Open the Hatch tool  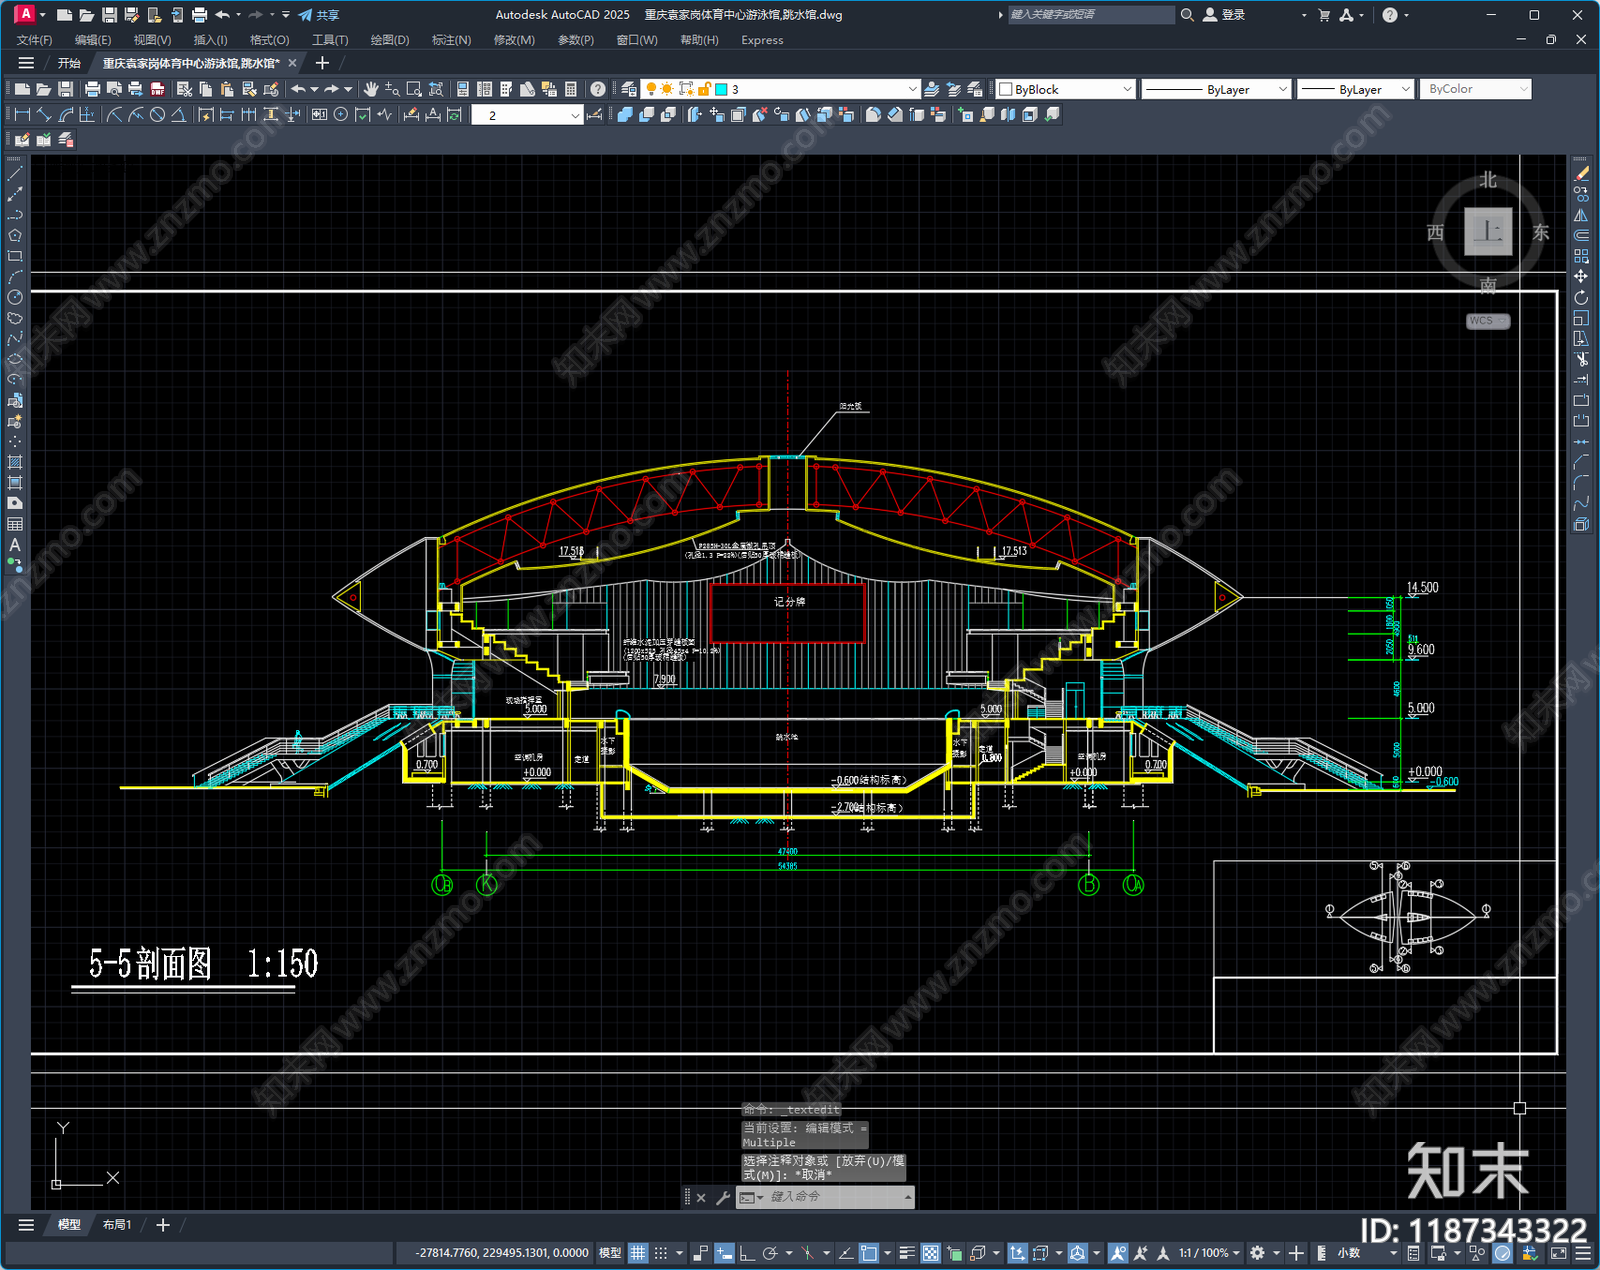click(15, 462)
